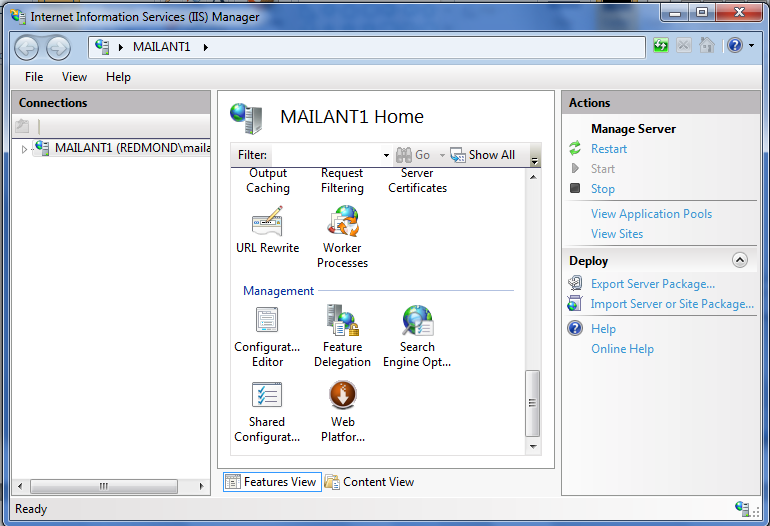Collapse the Deploy section chevron
770x526 pixels.
[x=740, y=260]
